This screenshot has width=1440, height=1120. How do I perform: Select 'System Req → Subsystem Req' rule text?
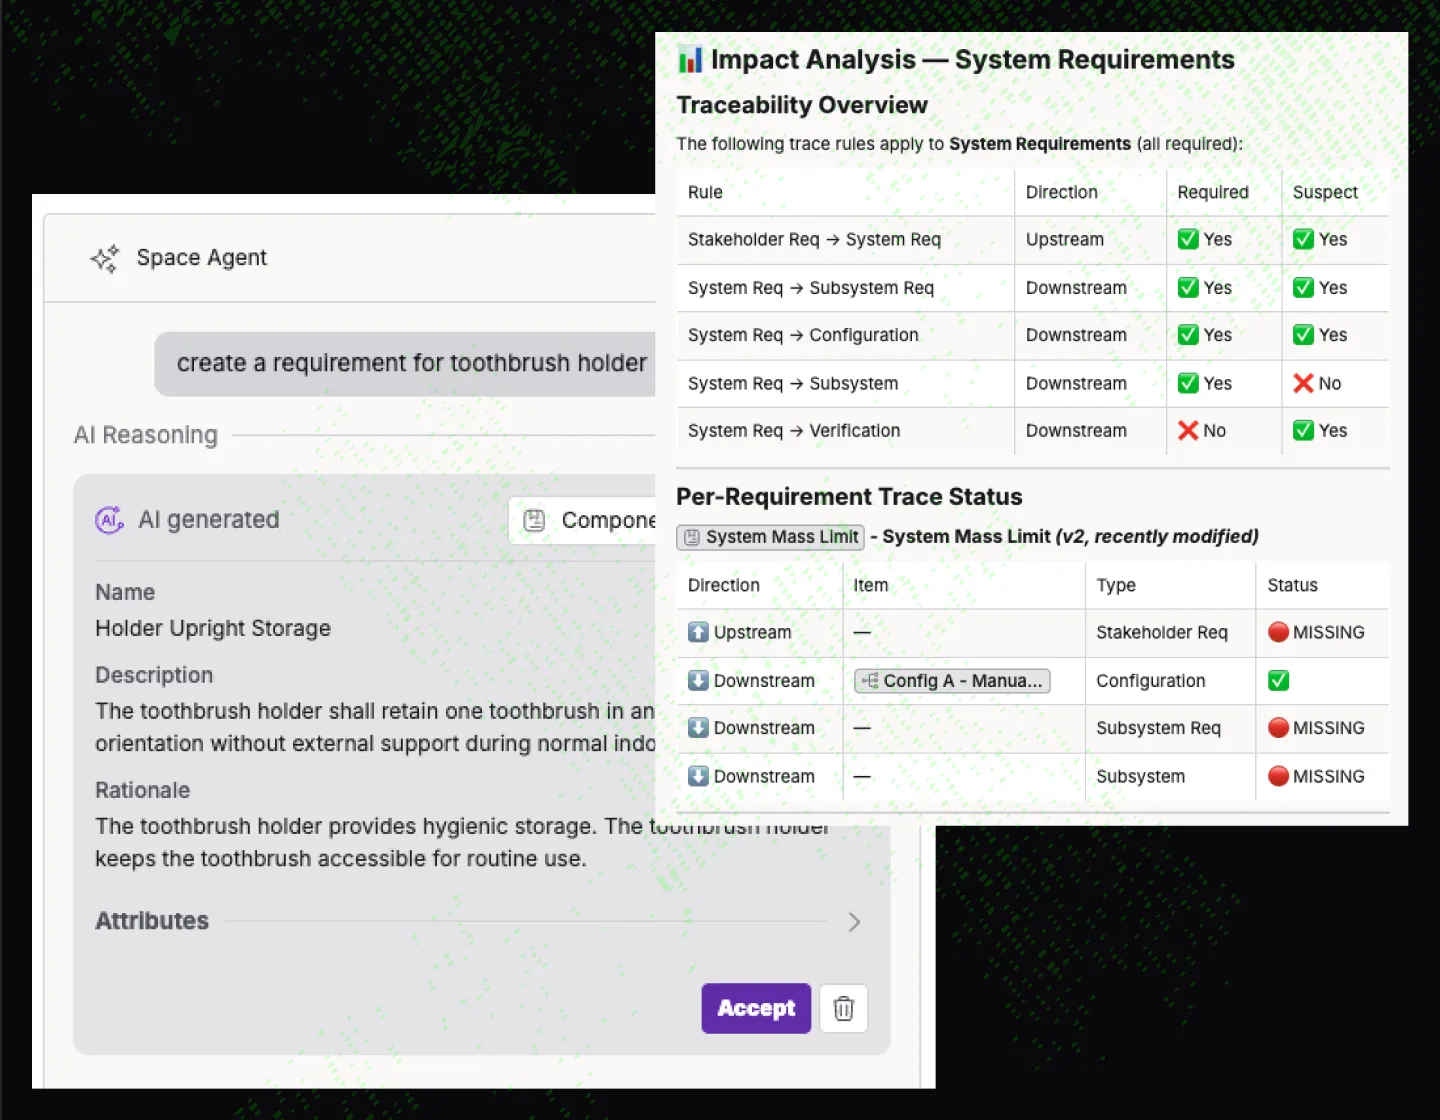(x=811, y=288)
